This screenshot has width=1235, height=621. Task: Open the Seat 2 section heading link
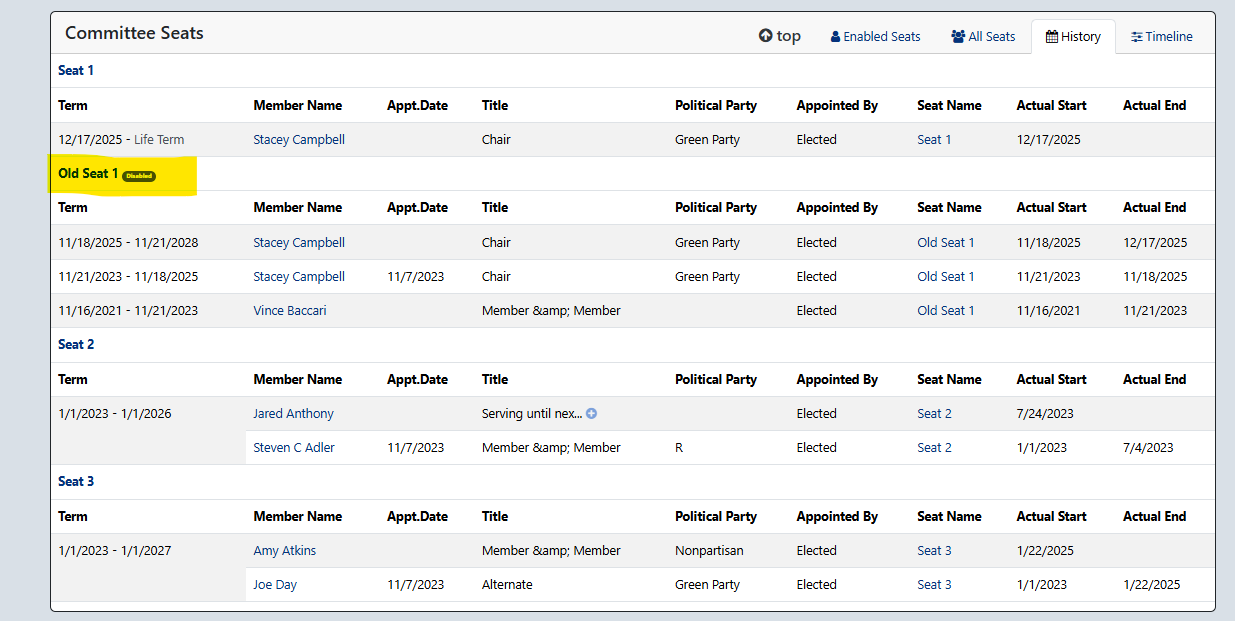[x=76, y=345]
